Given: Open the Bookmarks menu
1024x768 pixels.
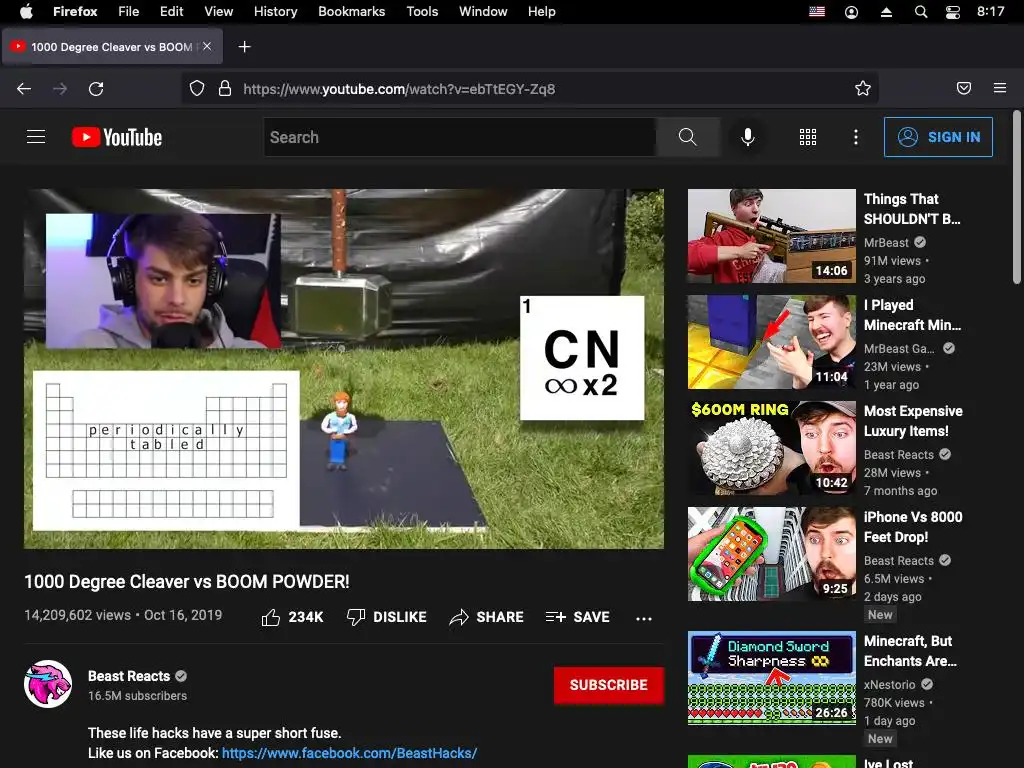Looking at the screenshot, I should coord(351,12).
